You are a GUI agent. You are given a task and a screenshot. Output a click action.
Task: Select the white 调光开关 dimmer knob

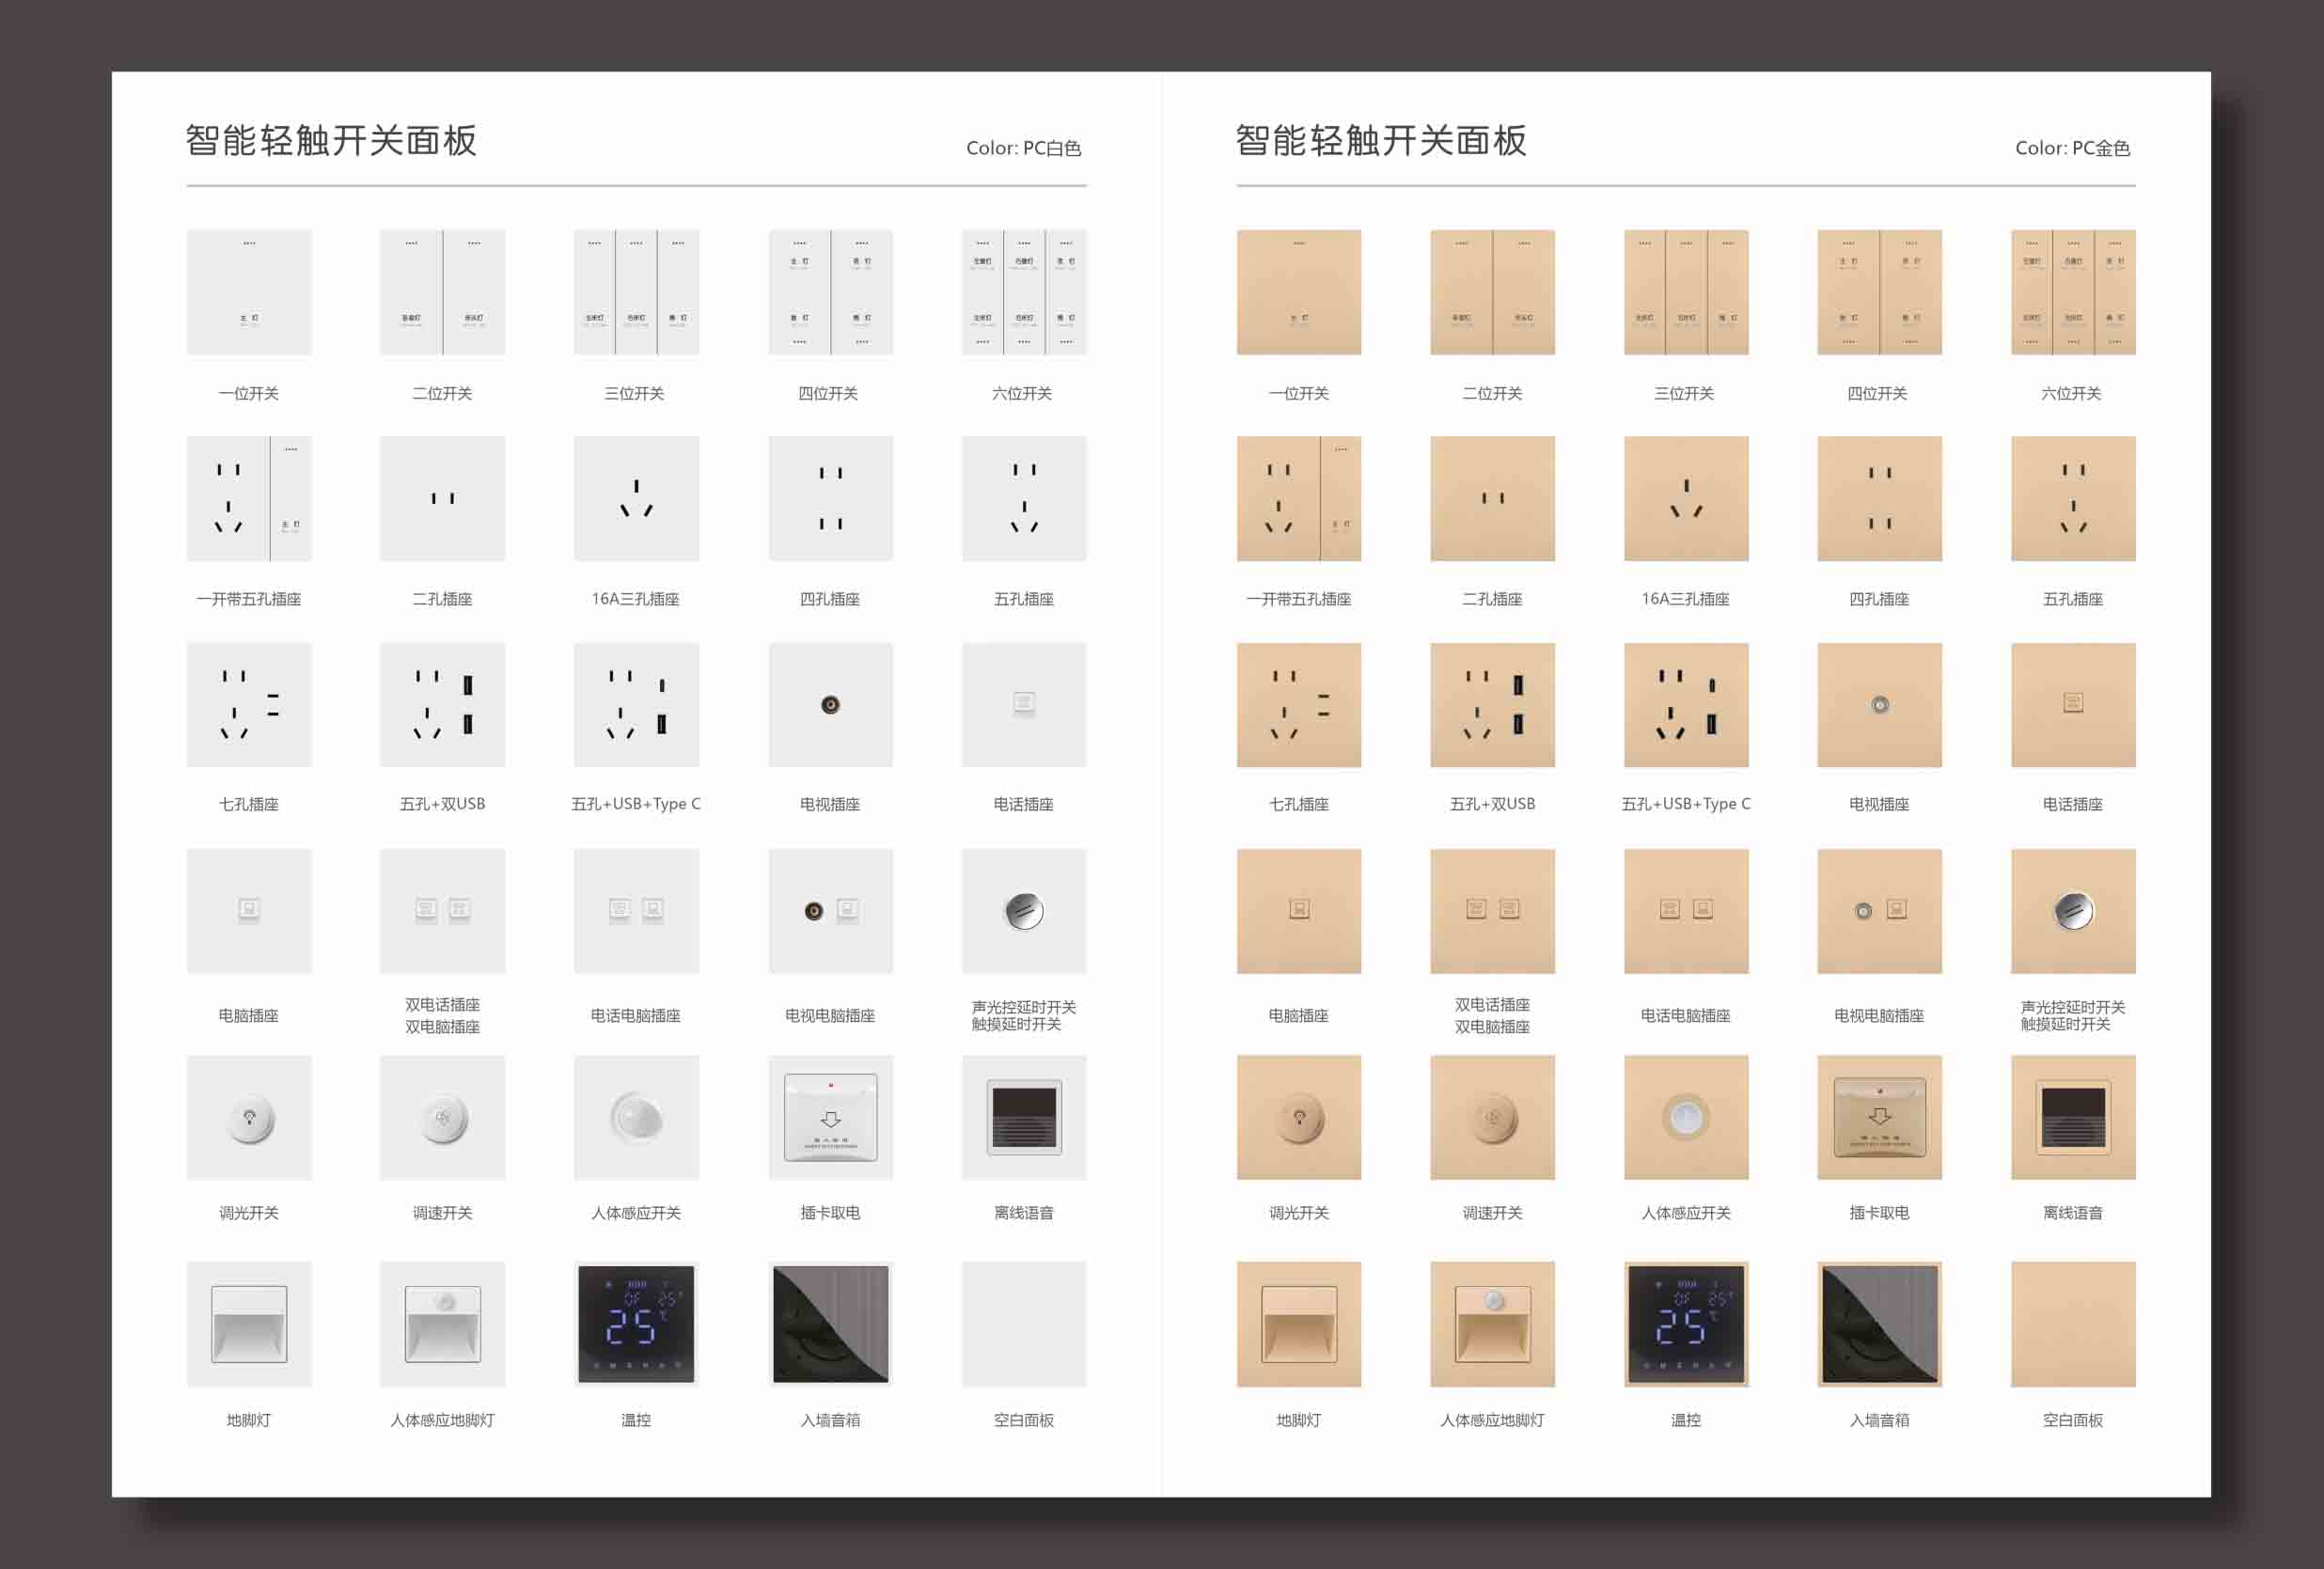pyautogui.click(x=249, y=1117)
